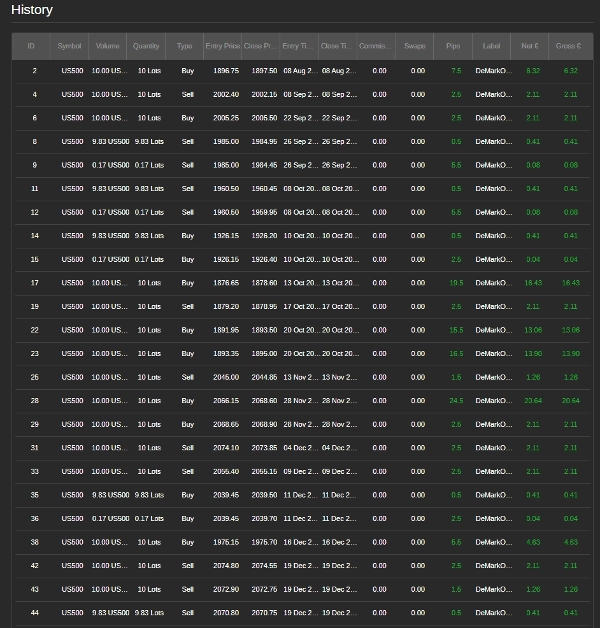
Task: Sort by the Swaps column header
Action: (415, 46)
